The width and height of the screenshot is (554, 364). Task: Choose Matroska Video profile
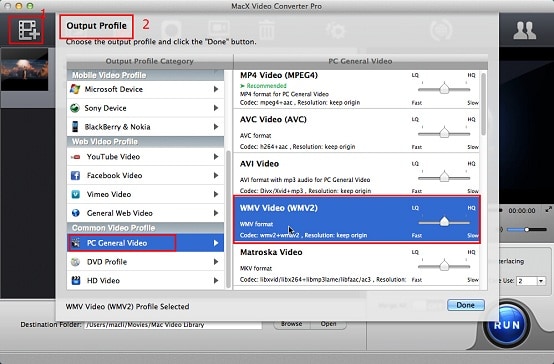pos(356,265)
